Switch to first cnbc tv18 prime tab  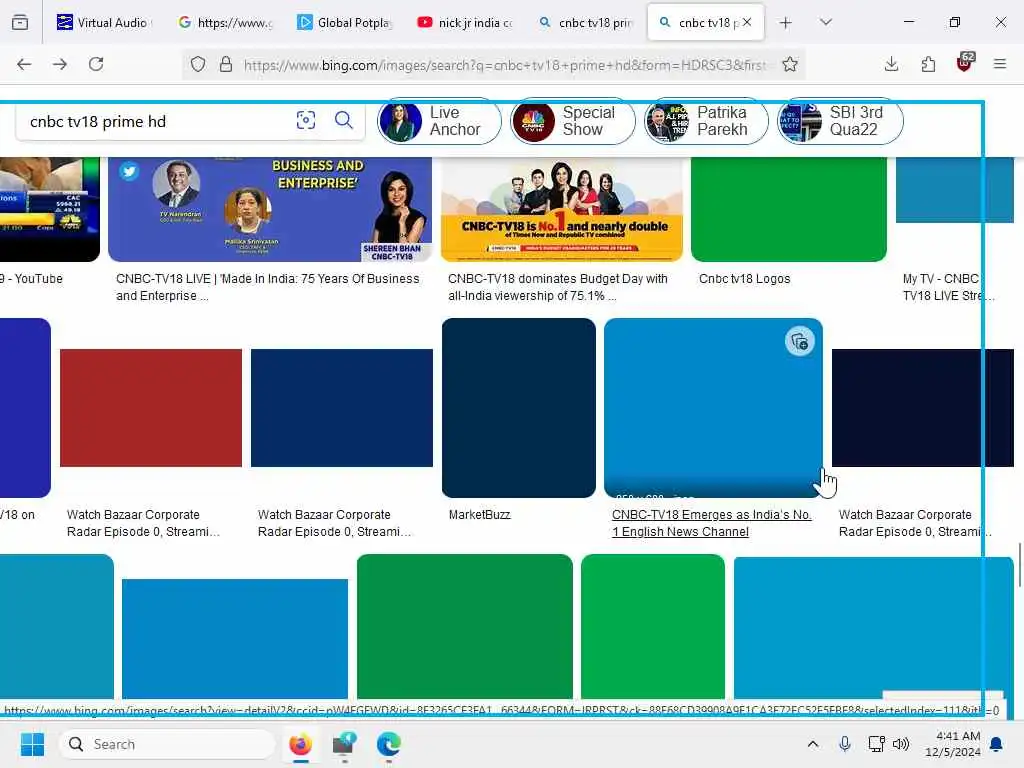586,22
